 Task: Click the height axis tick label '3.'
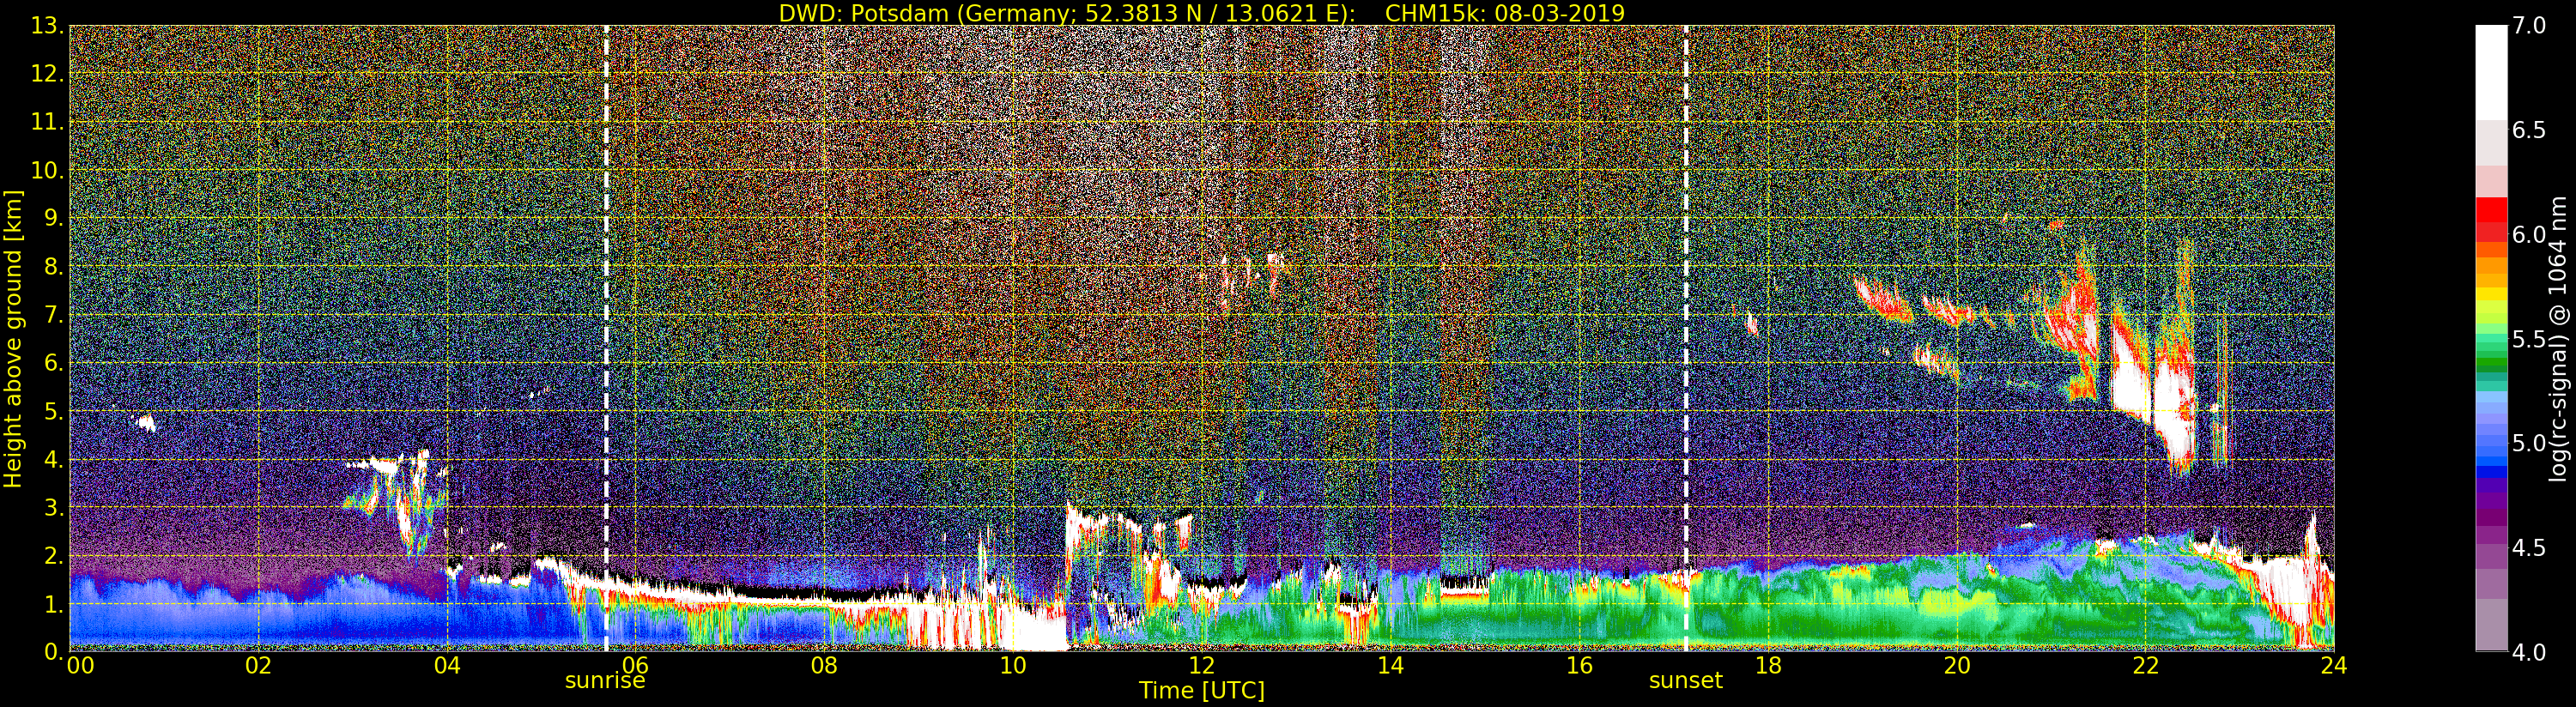54,507
